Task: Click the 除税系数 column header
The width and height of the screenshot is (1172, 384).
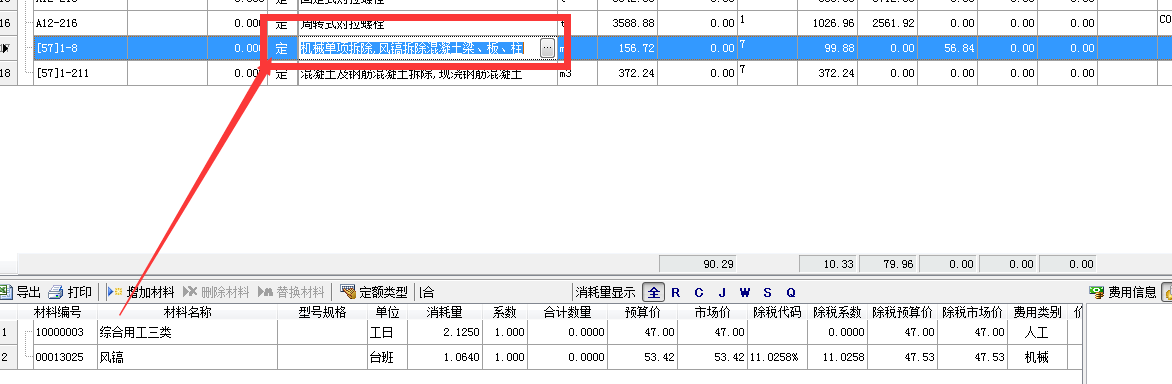Action: [838, 312]
